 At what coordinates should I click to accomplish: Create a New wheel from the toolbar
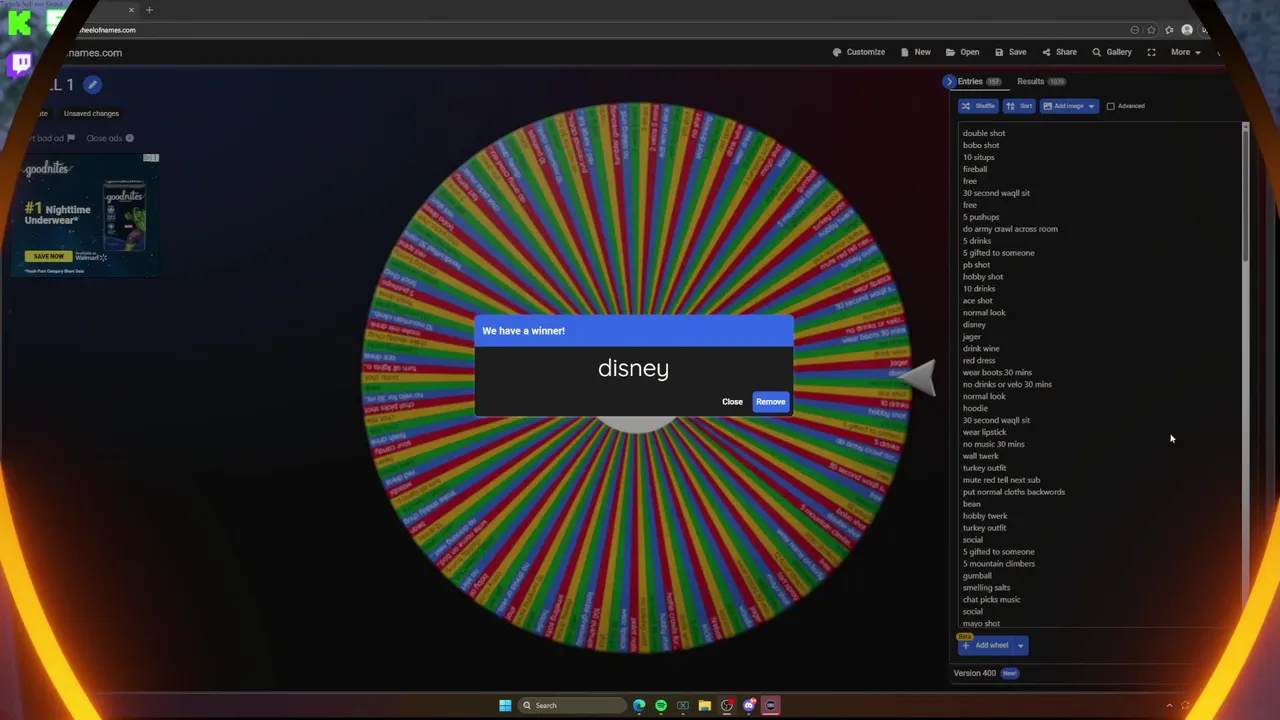916,52
